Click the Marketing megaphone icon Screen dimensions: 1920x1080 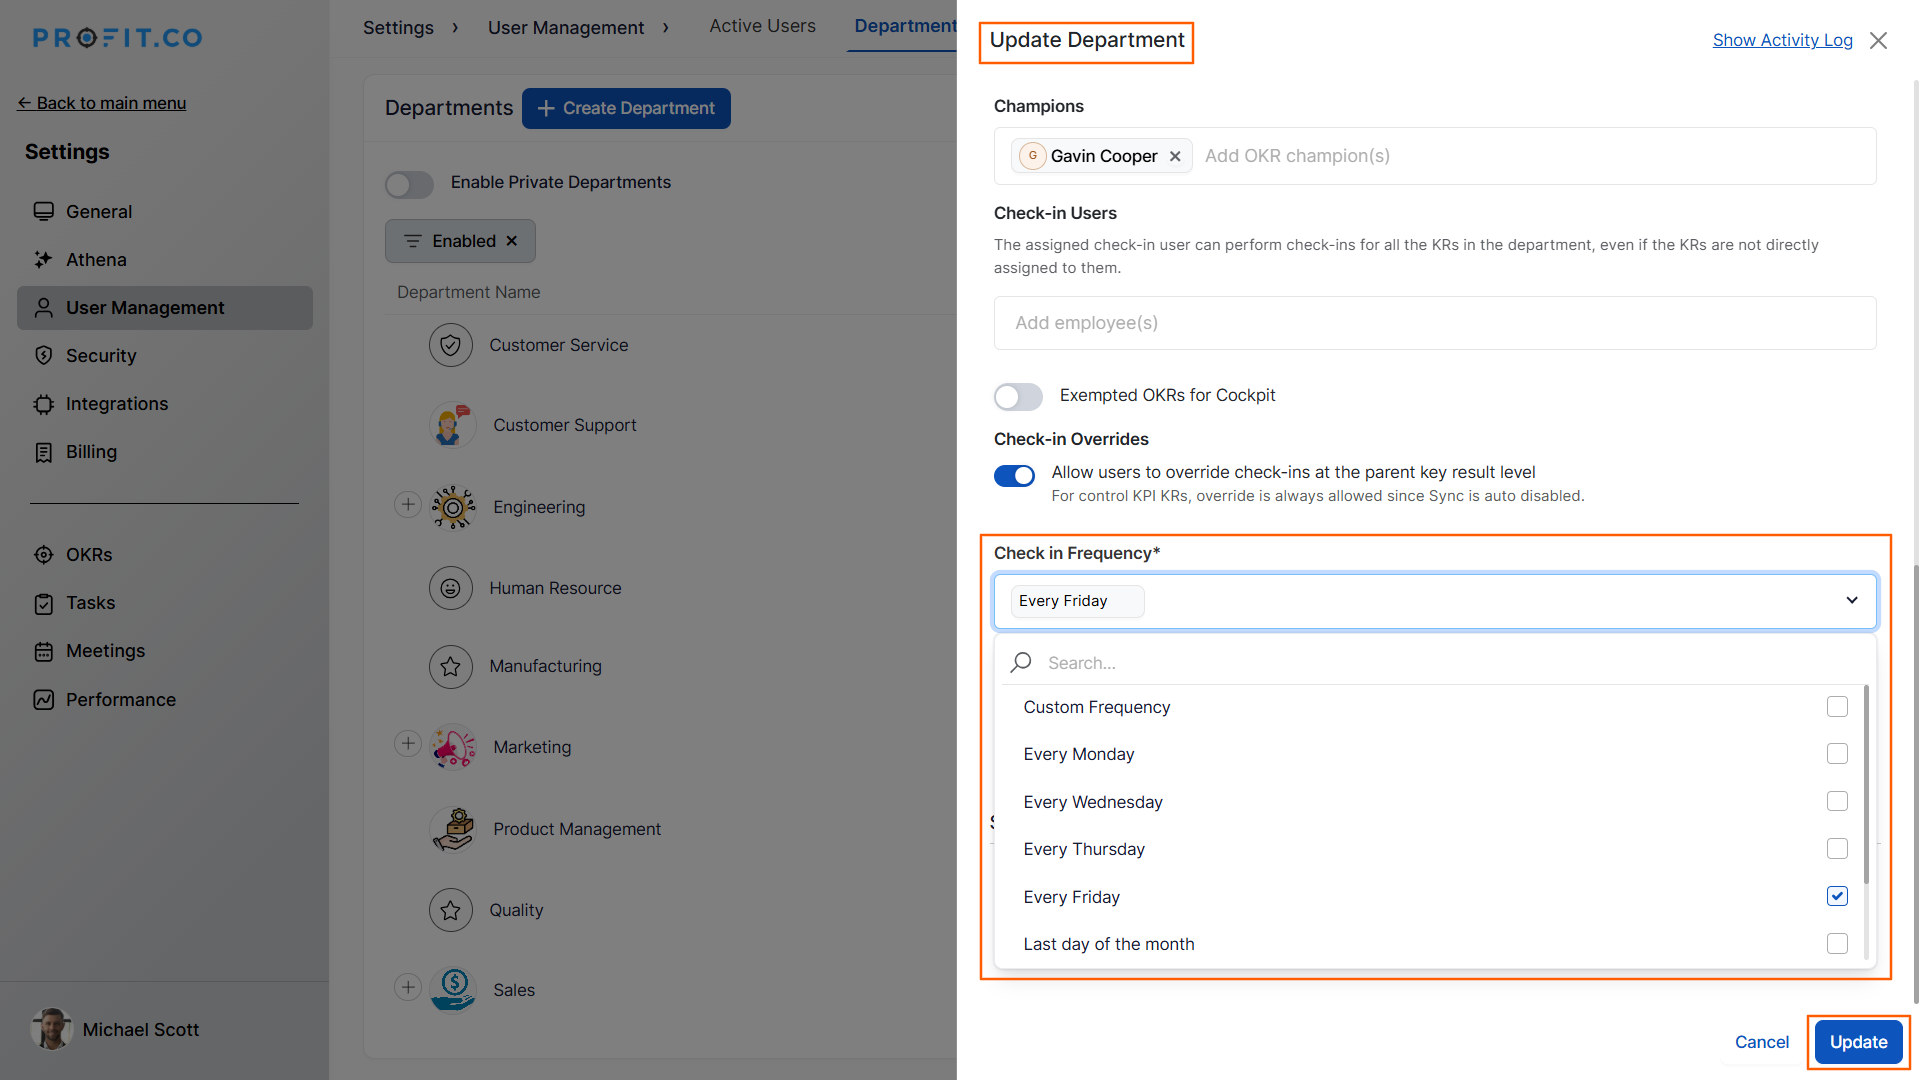pos(453,747)
